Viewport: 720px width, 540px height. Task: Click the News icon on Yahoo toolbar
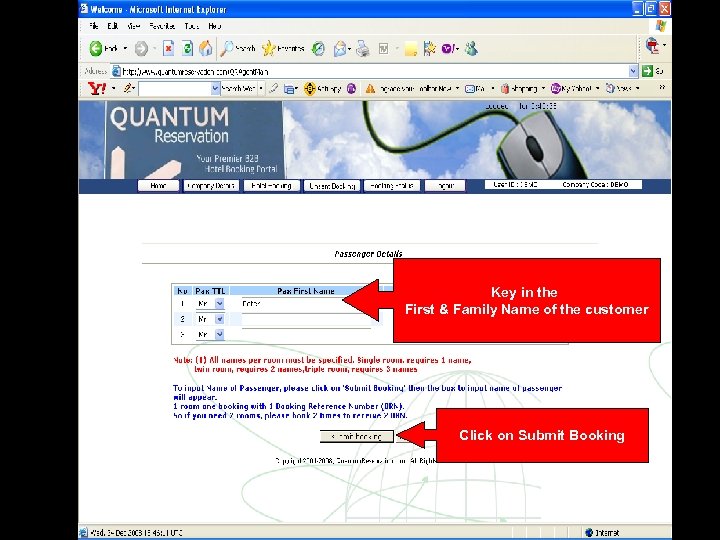point(610,88)
